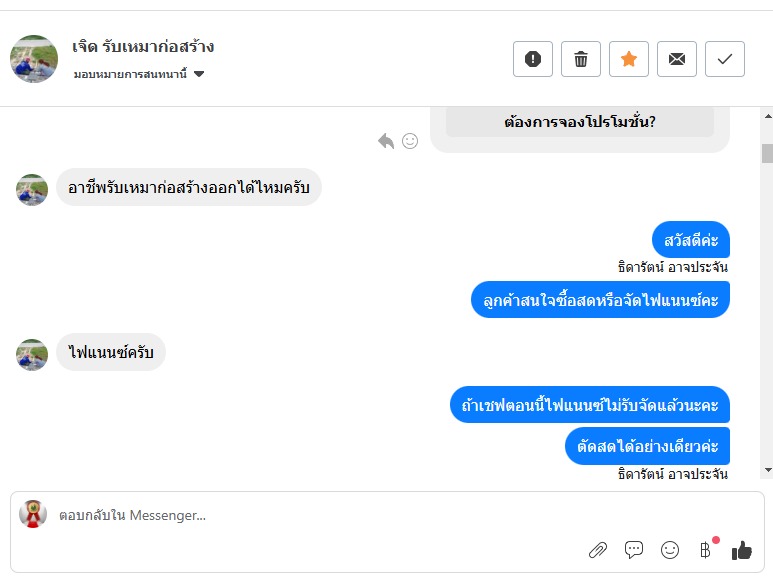The width and height of the screenshot is (773, 576).
Task: Click the blue "สวัสดีค่ะ" message bubble
Action: tap(691, 240)
